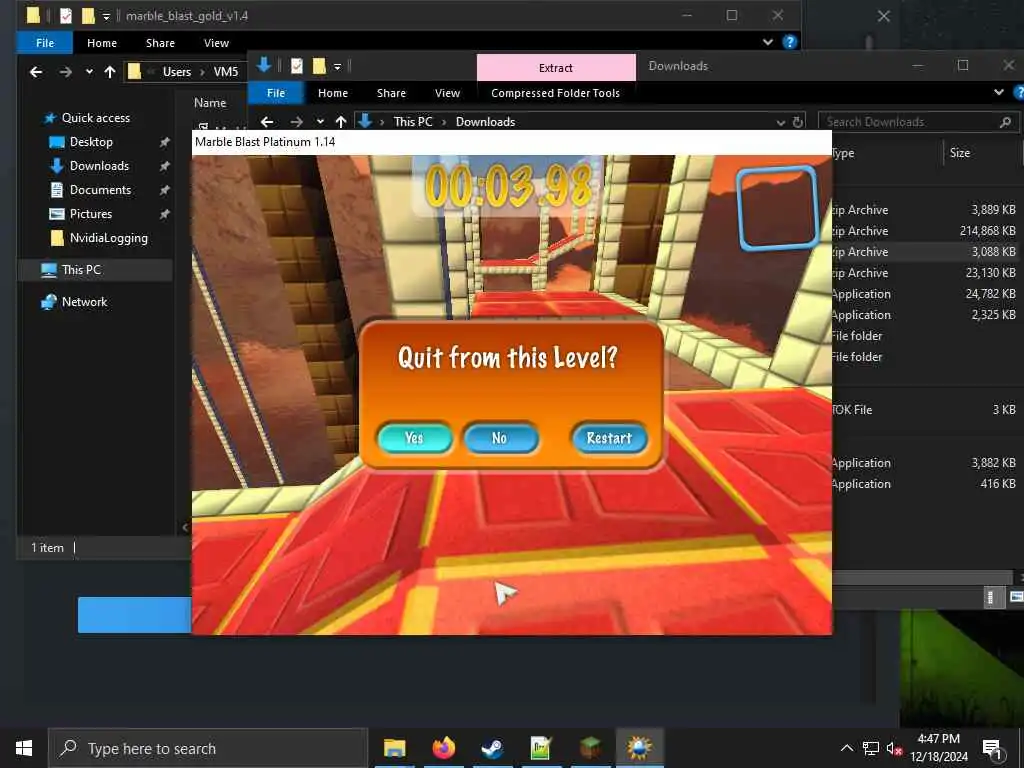Go up one folder in marble_blast_gold window
Screen dimensions: 1024x768
110,72
